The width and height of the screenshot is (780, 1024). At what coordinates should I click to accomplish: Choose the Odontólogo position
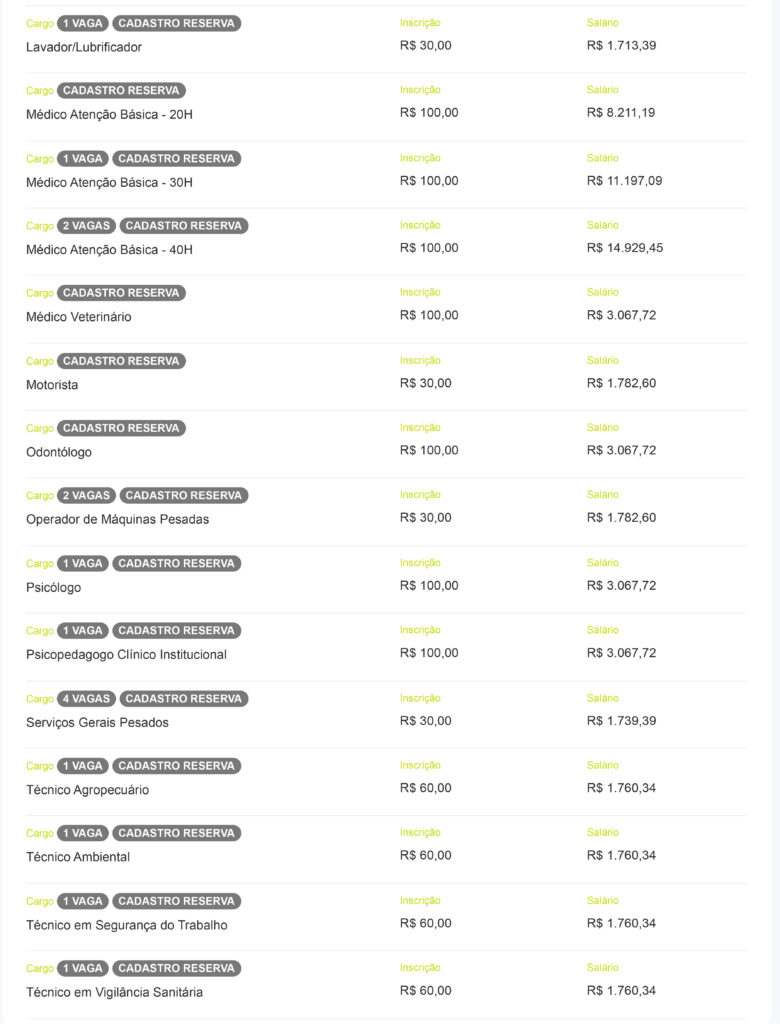click(x=59, y=452)
